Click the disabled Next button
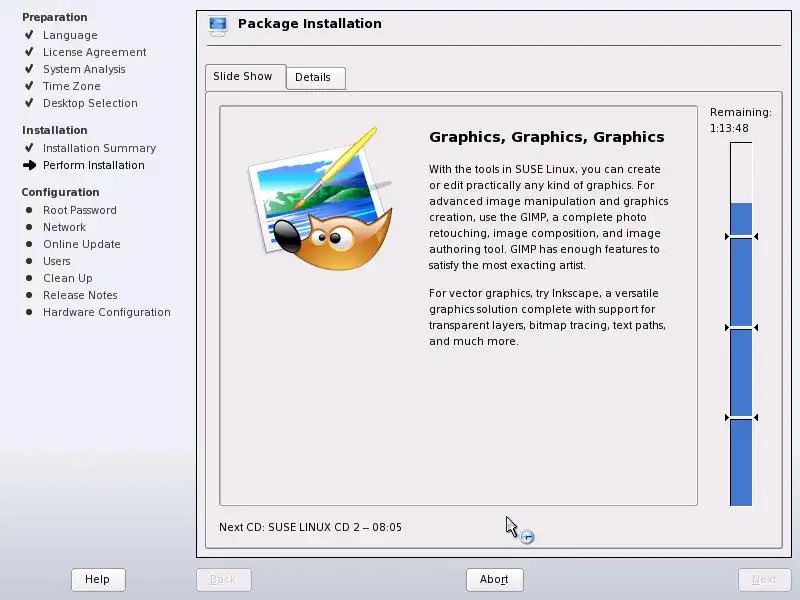Image resolution: width=800 pixels, height=600 pixels. click(764, 580)
